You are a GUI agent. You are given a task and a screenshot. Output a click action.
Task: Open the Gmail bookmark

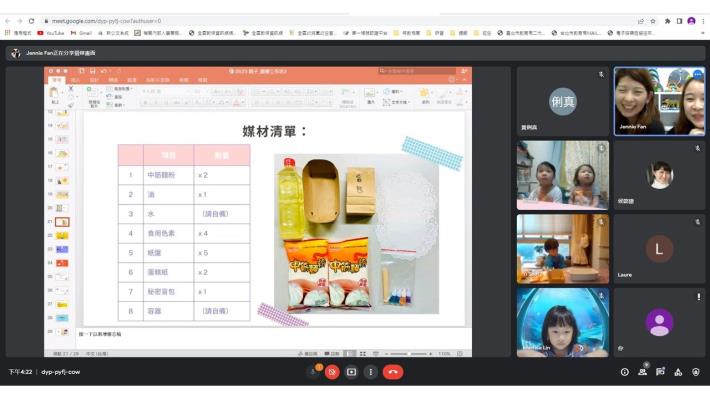coord(81,33)
